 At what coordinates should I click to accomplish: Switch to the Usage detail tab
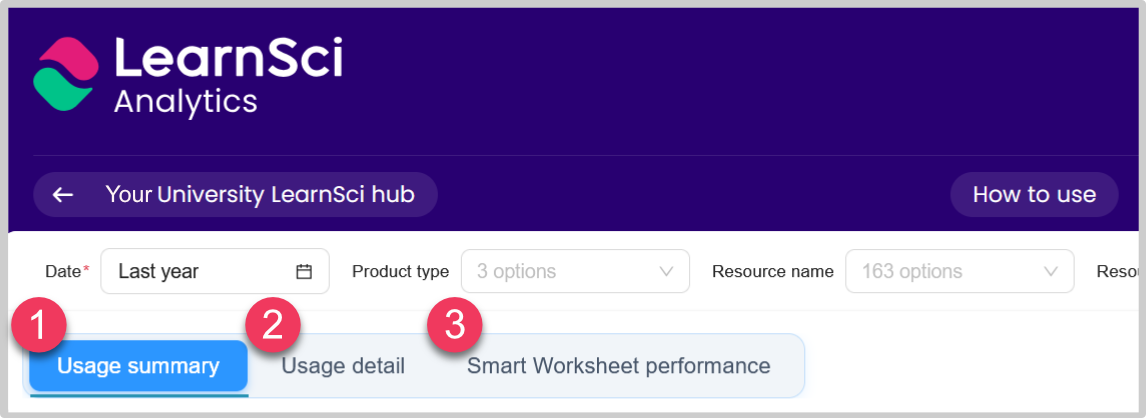(343, 366)
